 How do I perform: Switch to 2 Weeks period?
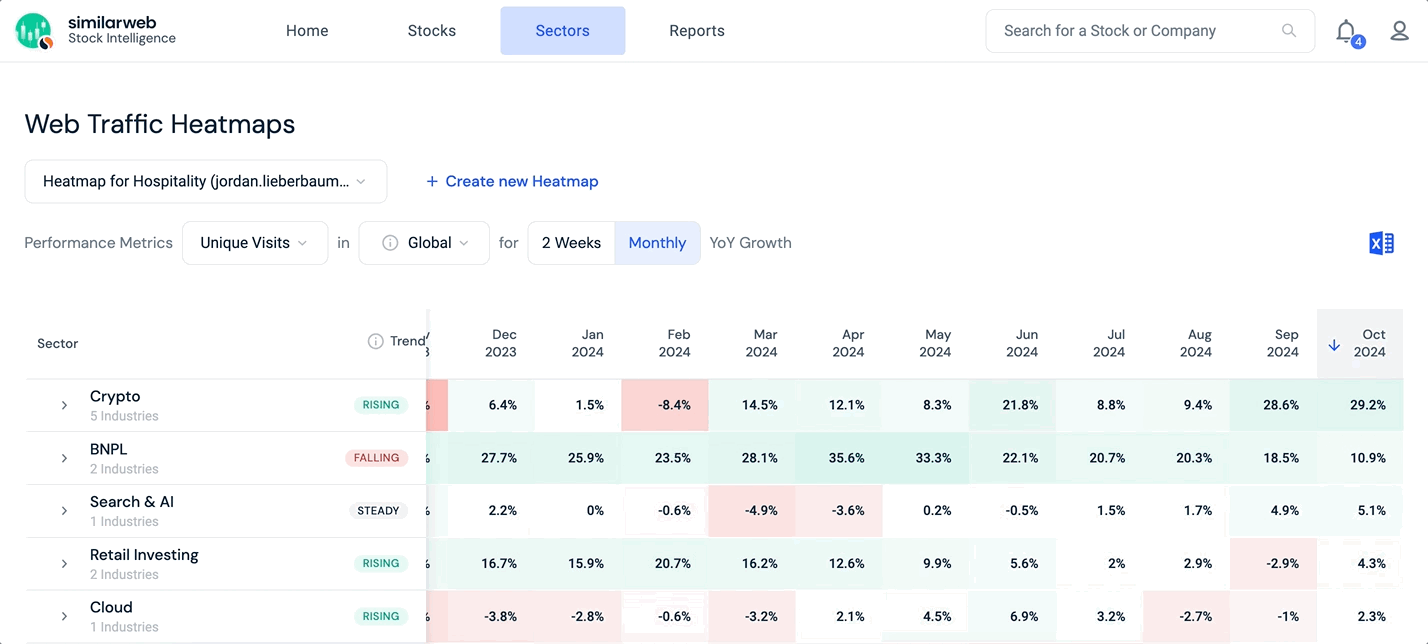coord(571,243)
